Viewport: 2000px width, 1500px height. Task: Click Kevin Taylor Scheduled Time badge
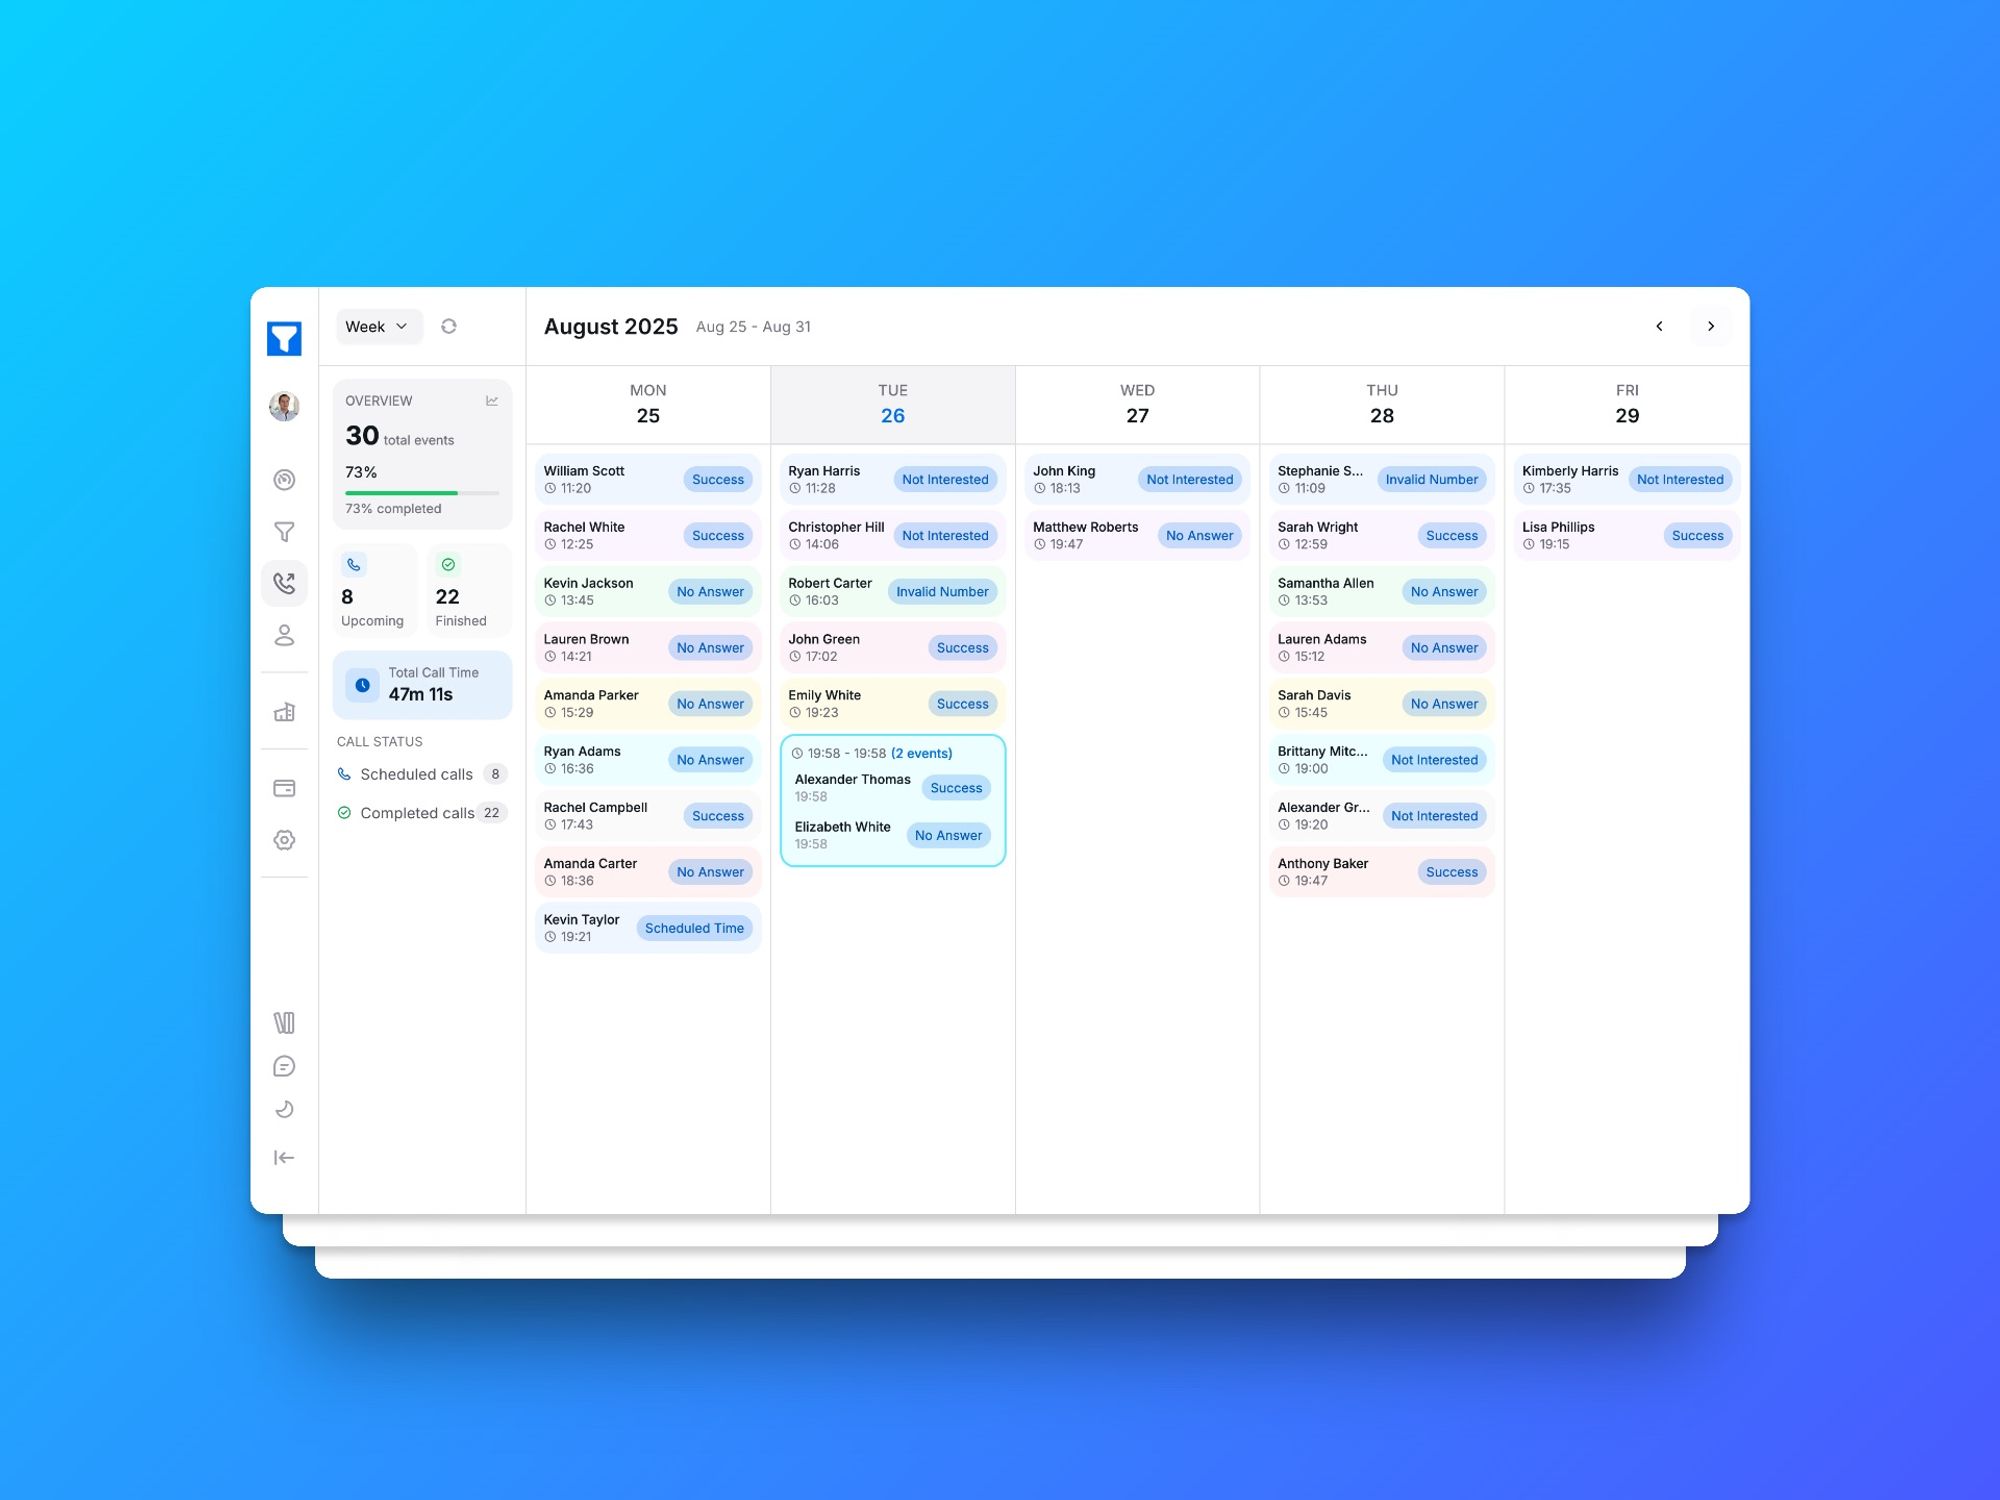pos(694,928)
